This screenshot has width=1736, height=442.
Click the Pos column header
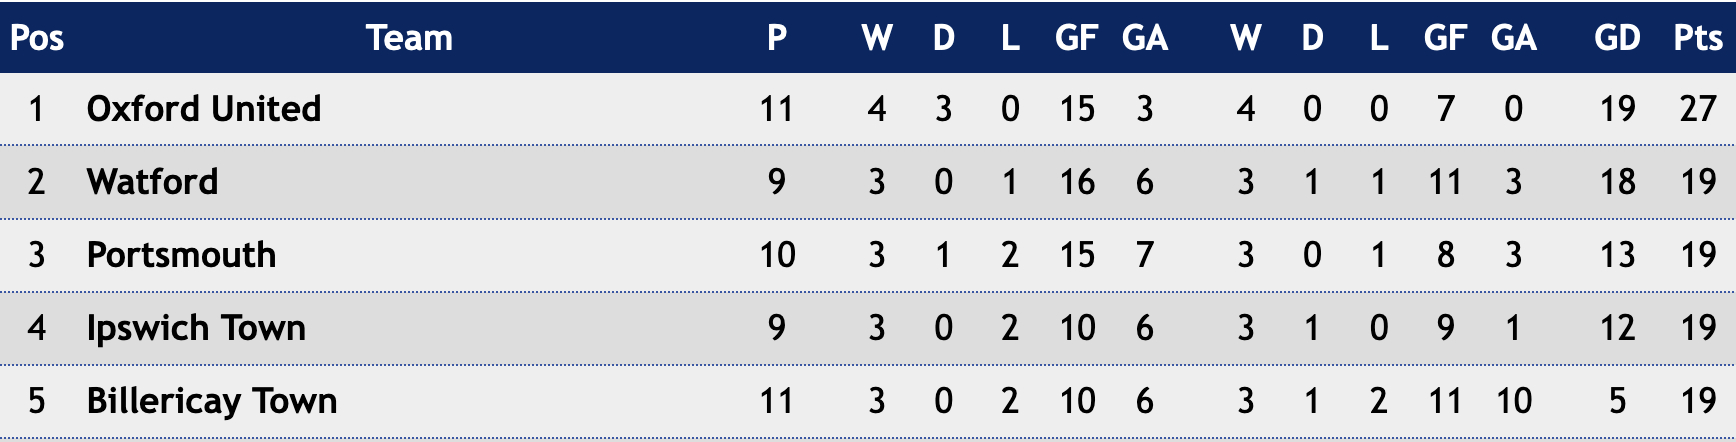[37, 37]
